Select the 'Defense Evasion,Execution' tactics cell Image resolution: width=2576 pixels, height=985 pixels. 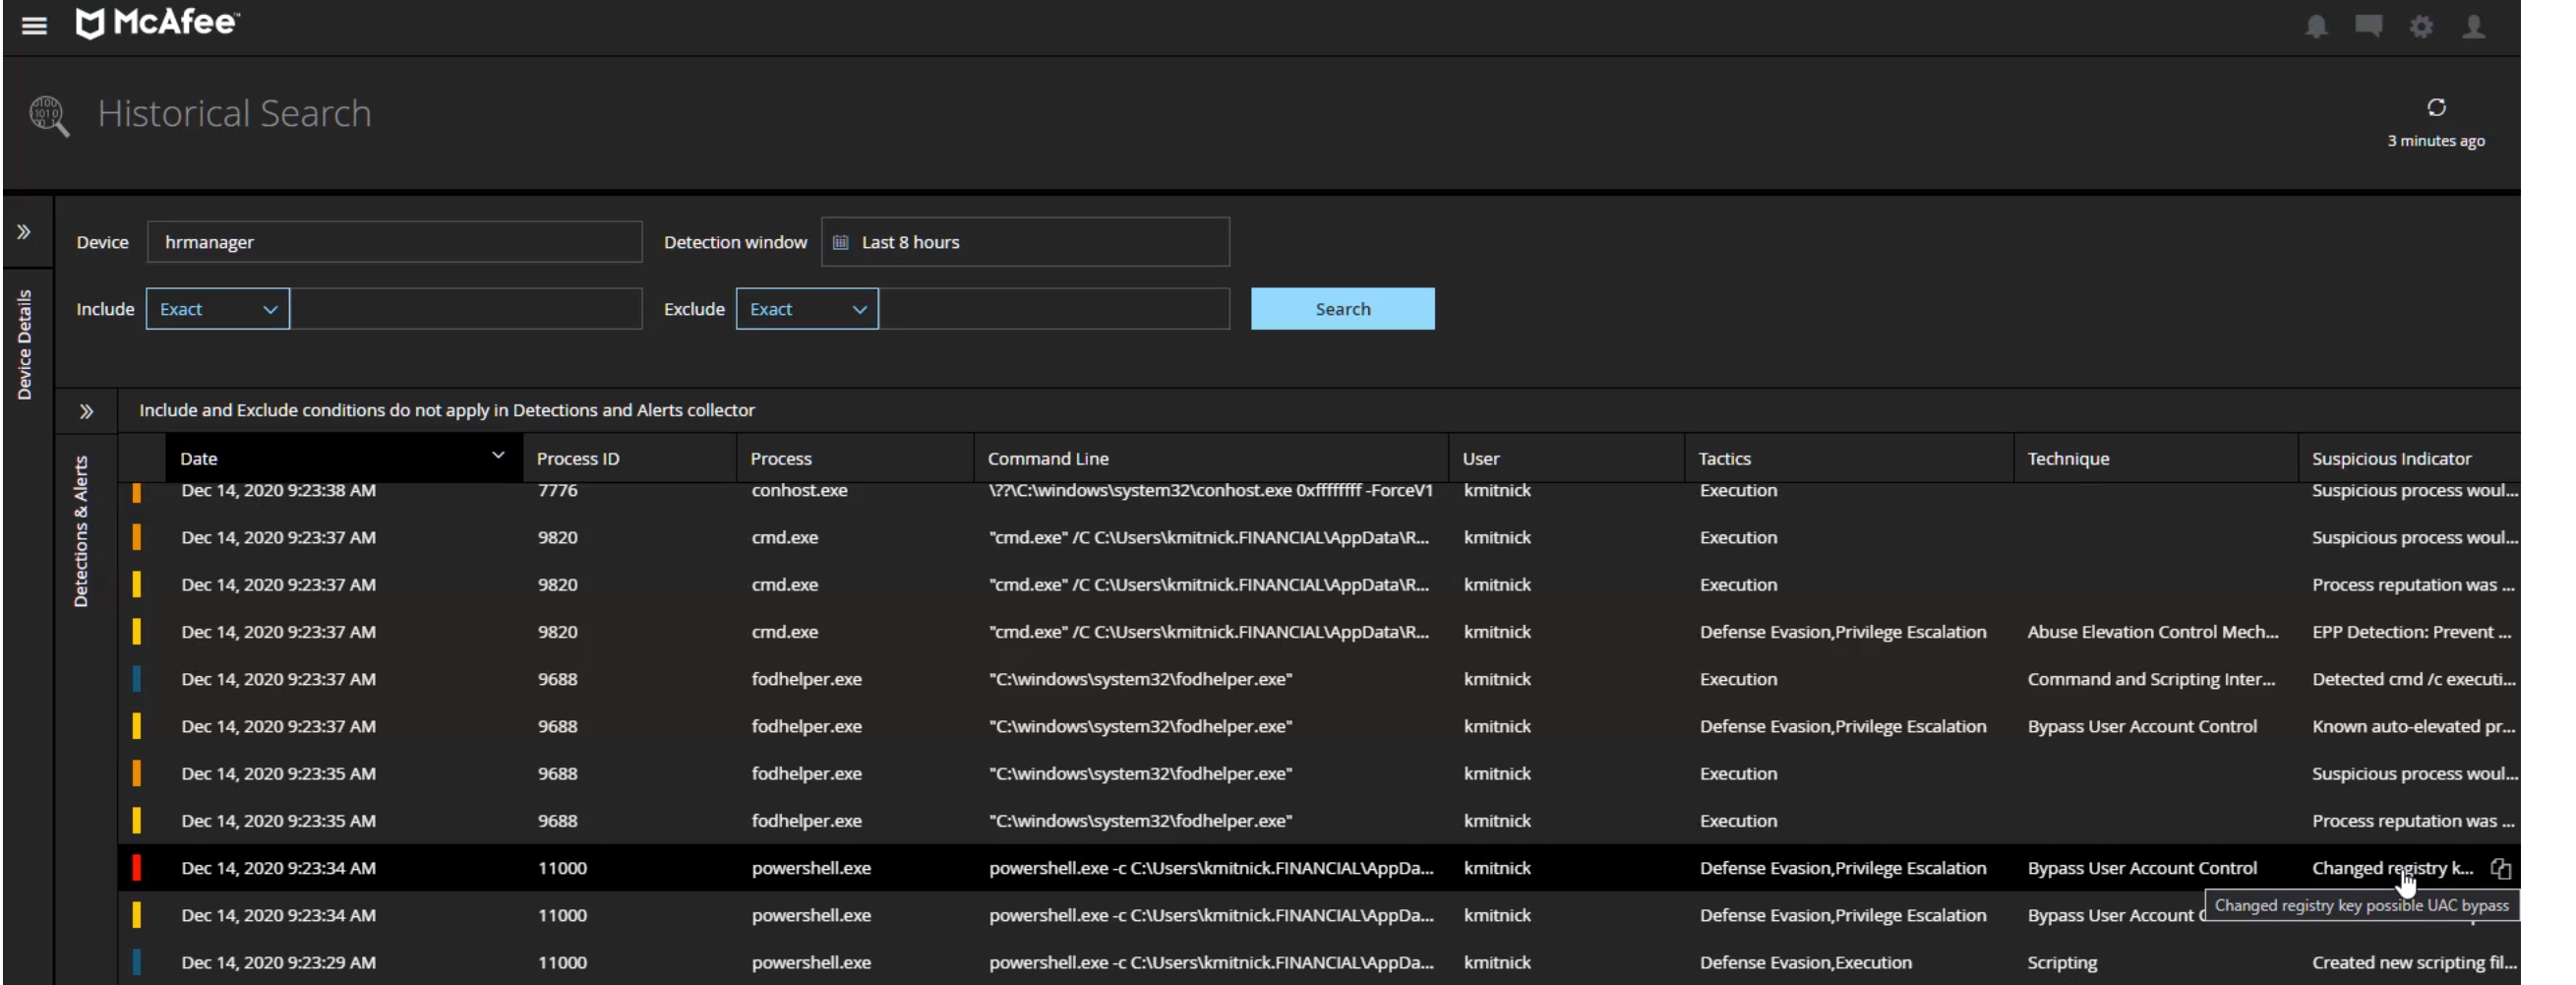click(x=1805, y=962)
